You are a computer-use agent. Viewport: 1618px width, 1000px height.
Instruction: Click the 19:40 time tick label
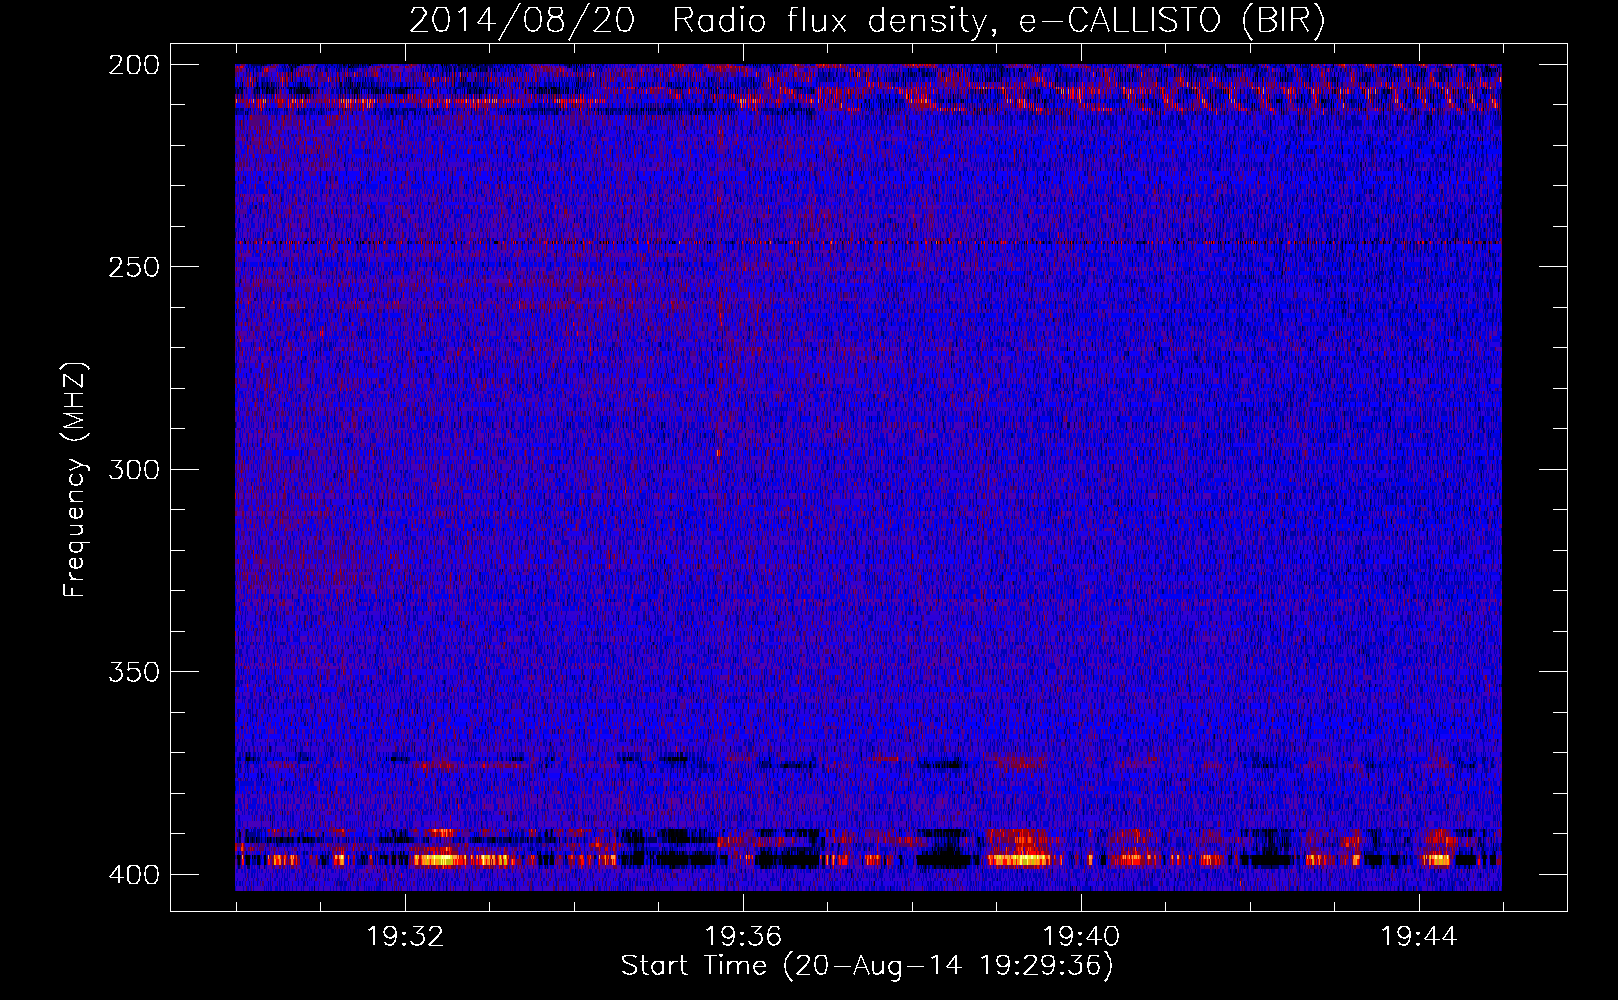click(1081, 936)
